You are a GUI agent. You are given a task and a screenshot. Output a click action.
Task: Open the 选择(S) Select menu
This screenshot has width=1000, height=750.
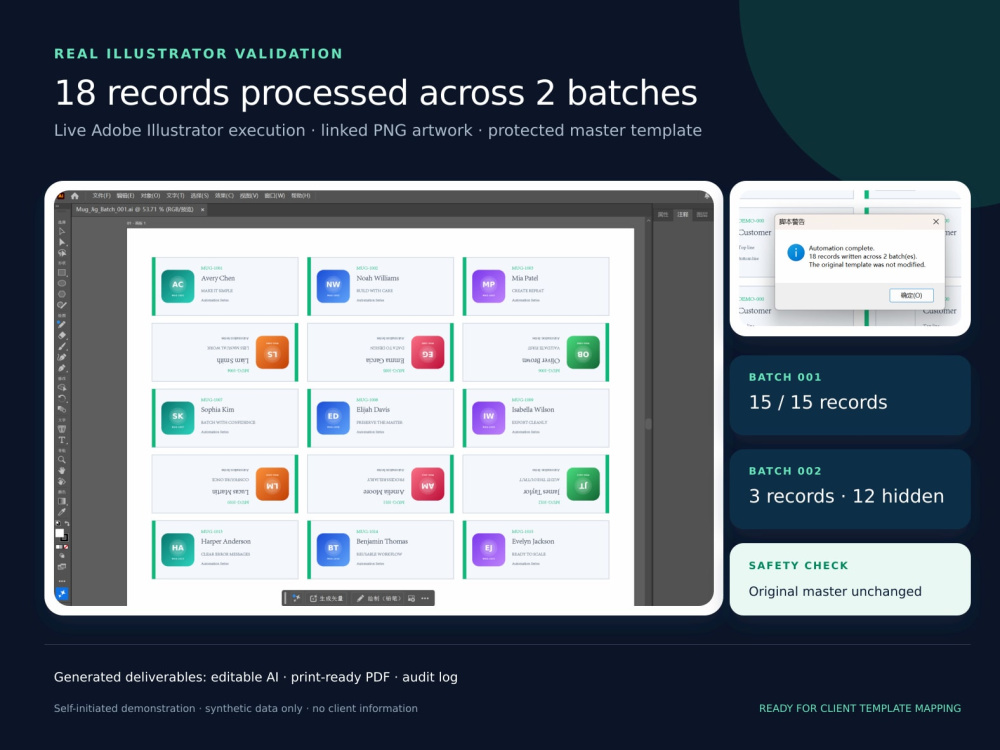click(x=200, y=196)
